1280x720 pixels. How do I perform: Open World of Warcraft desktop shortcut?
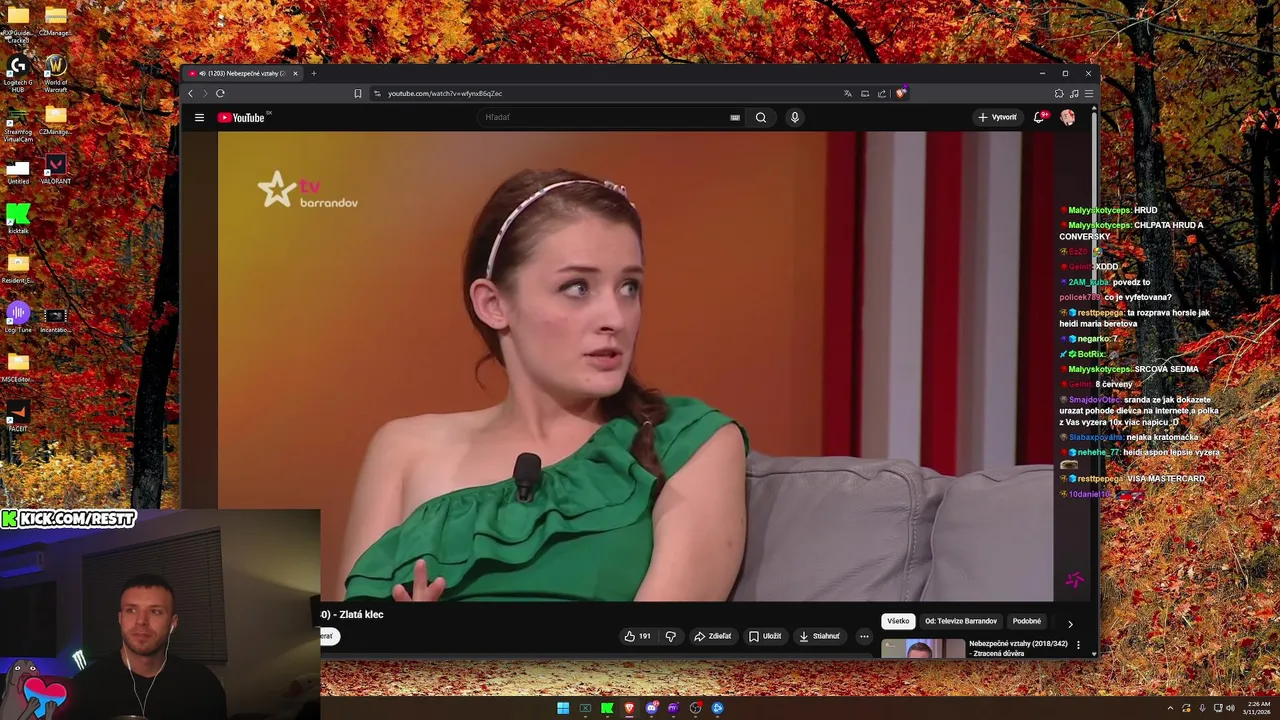point(56,73)
